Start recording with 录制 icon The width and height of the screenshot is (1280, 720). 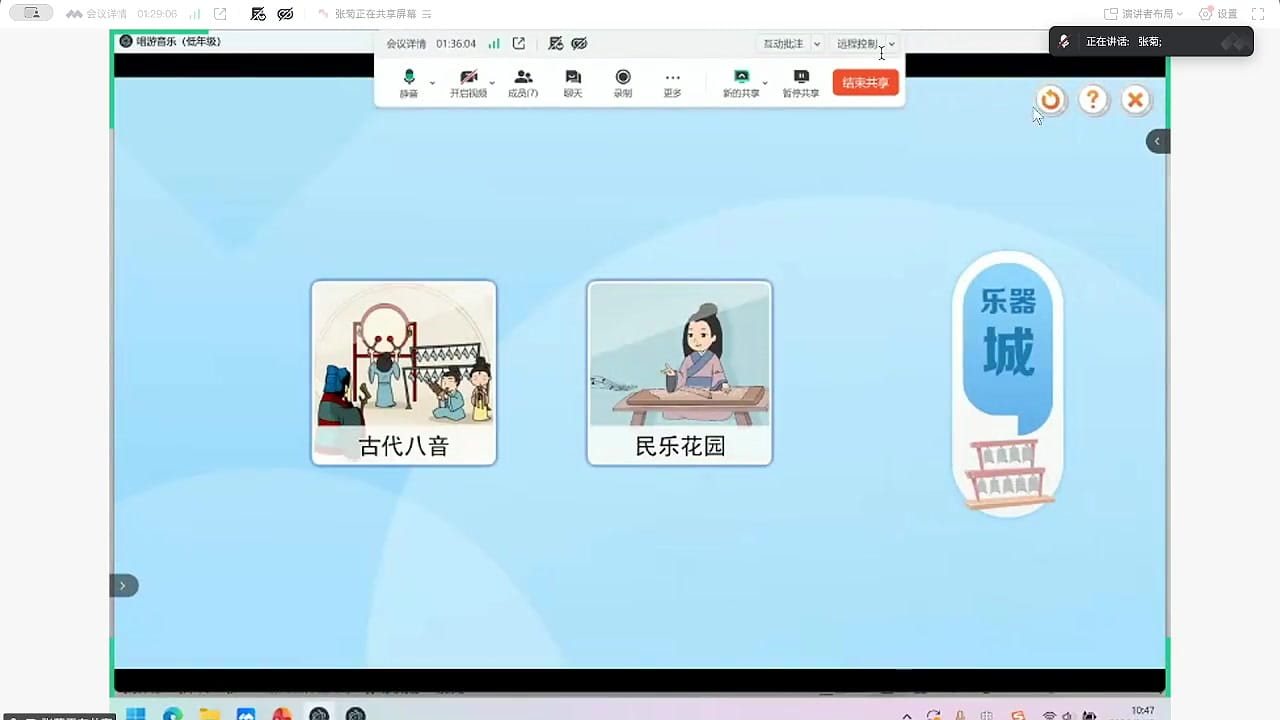[623, 83]
